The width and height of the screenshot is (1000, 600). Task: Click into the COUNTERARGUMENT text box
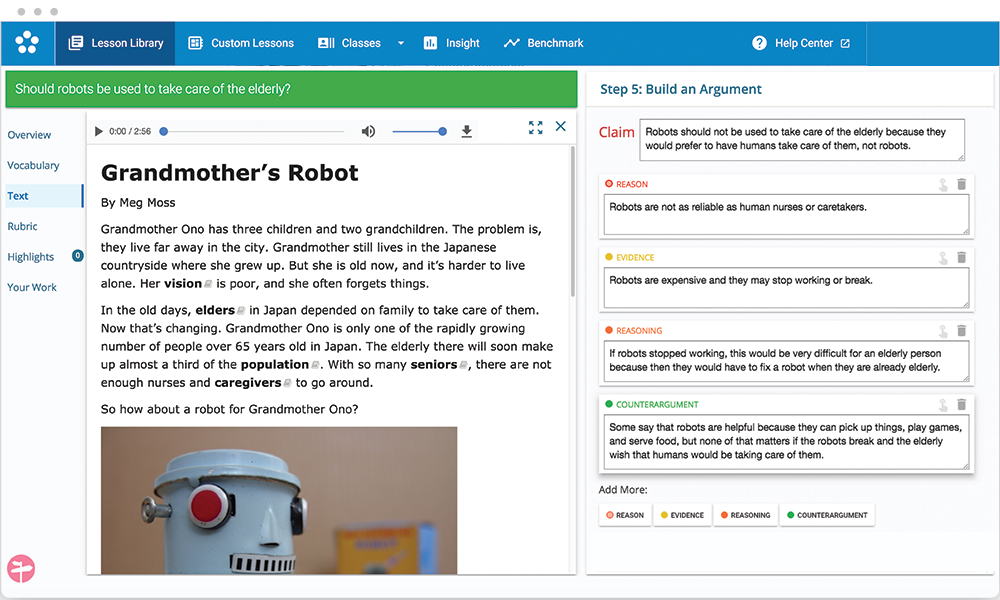(786, 442)
